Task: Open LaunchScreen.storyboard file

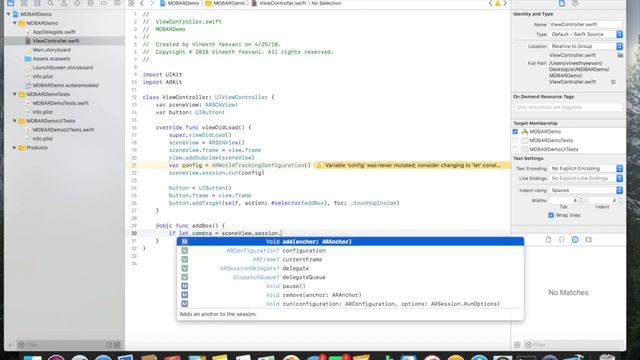Action: (x=62, y=68)
